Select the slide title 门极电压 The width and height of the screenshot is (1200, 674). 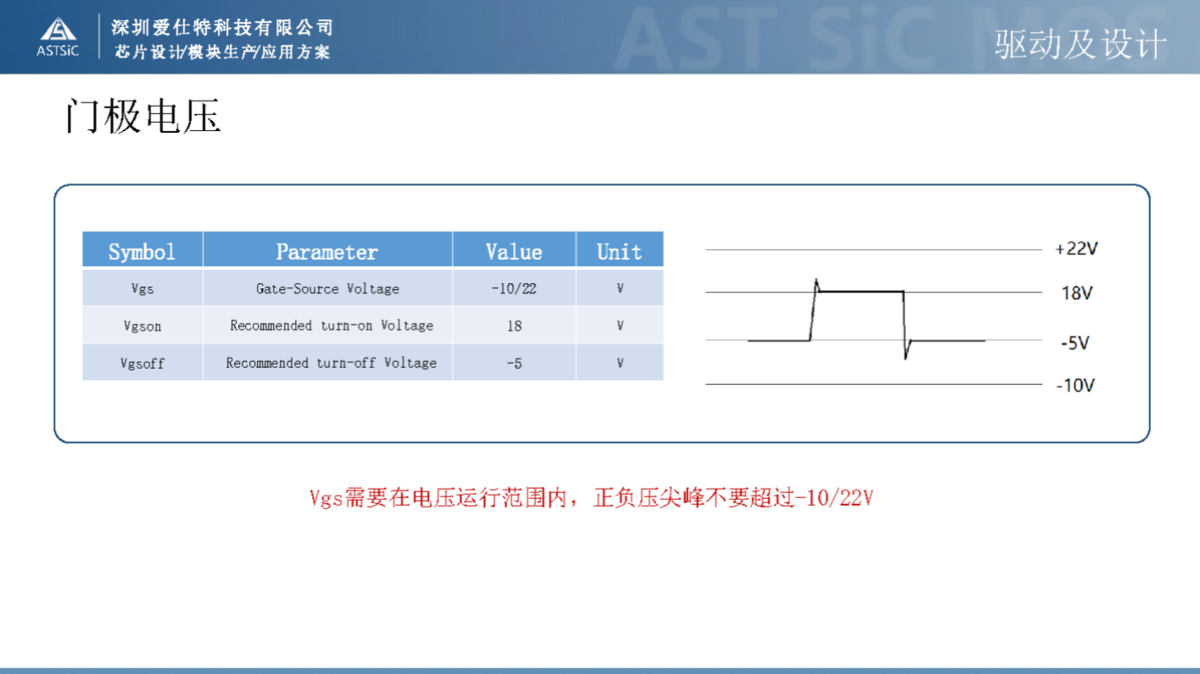tap(142, 117)
